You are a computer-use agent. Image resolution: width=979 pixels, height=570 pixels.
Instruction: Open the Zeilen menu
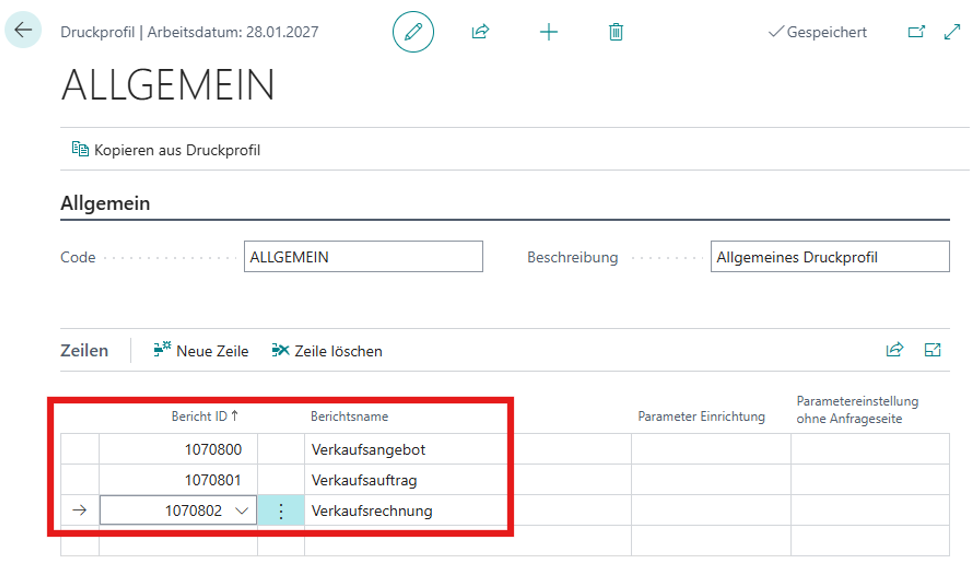tap(85, 351)
